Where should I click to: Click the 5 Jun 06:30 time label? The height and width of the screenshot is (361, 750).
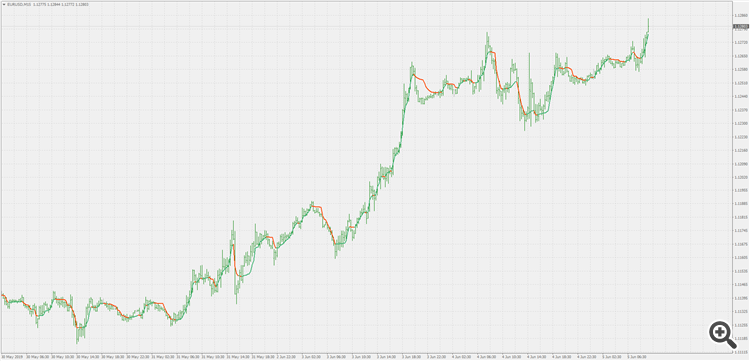tap(637, 357)
